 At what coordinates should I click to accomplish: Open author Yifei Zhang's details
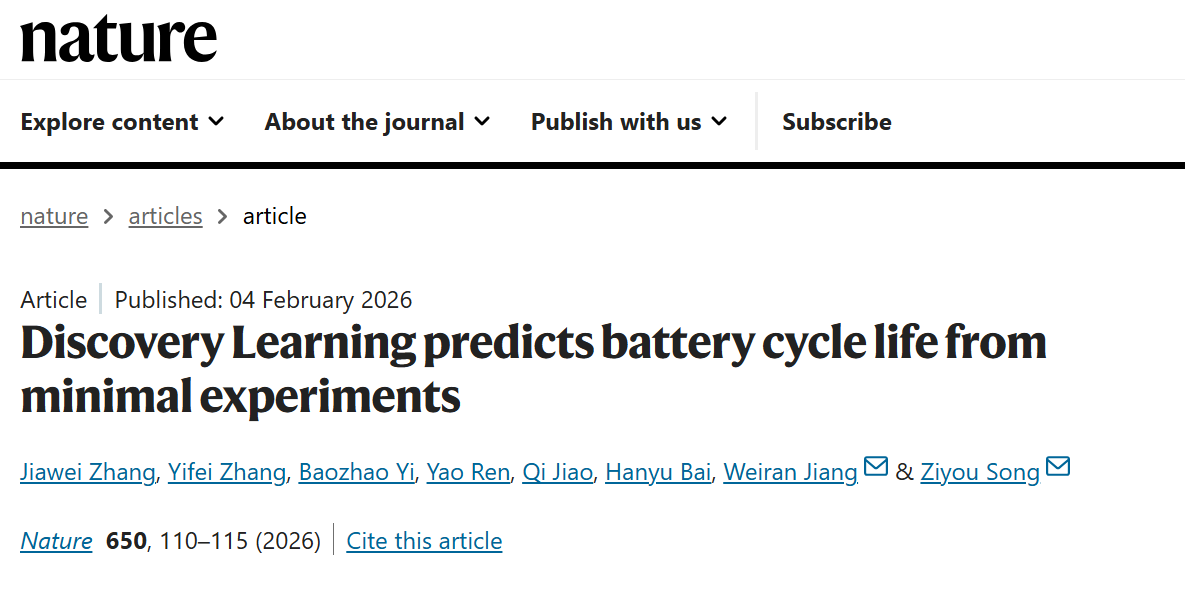tap(228, 472)
